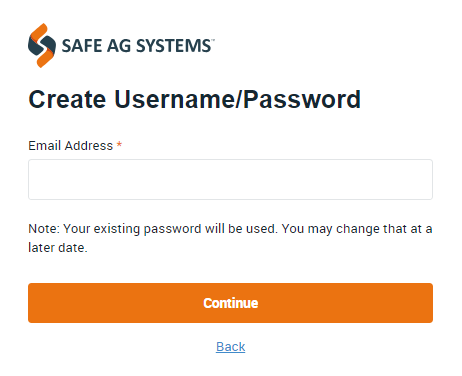The height and width of the screenshot is (376, 462).
Task: Click the word Password in the heading
Action: [x=302, y=99]
